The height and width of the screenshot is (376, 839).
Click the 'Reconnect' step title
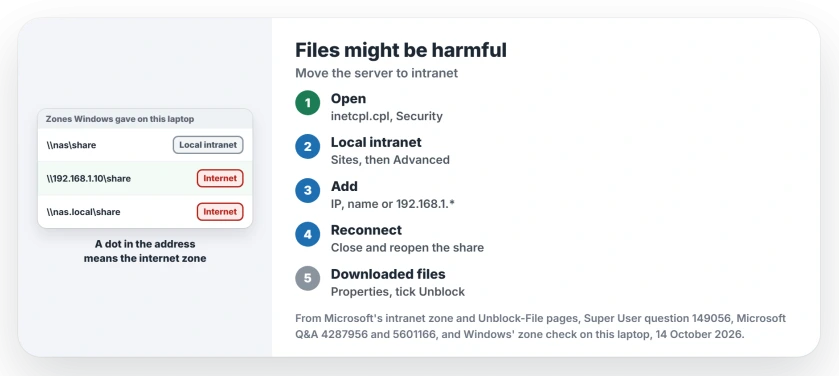(366, 230)
